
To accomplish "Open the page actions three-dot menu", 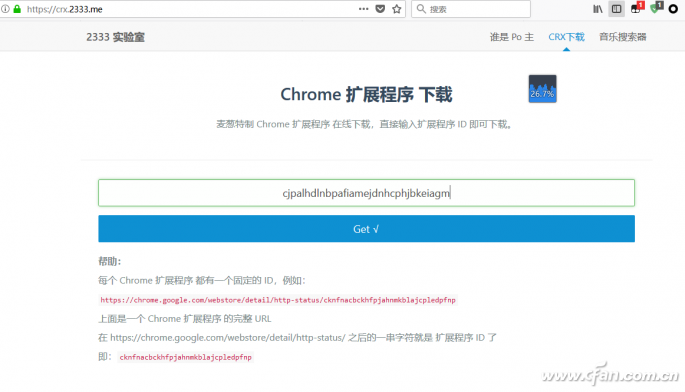I will tap(363, 9).
